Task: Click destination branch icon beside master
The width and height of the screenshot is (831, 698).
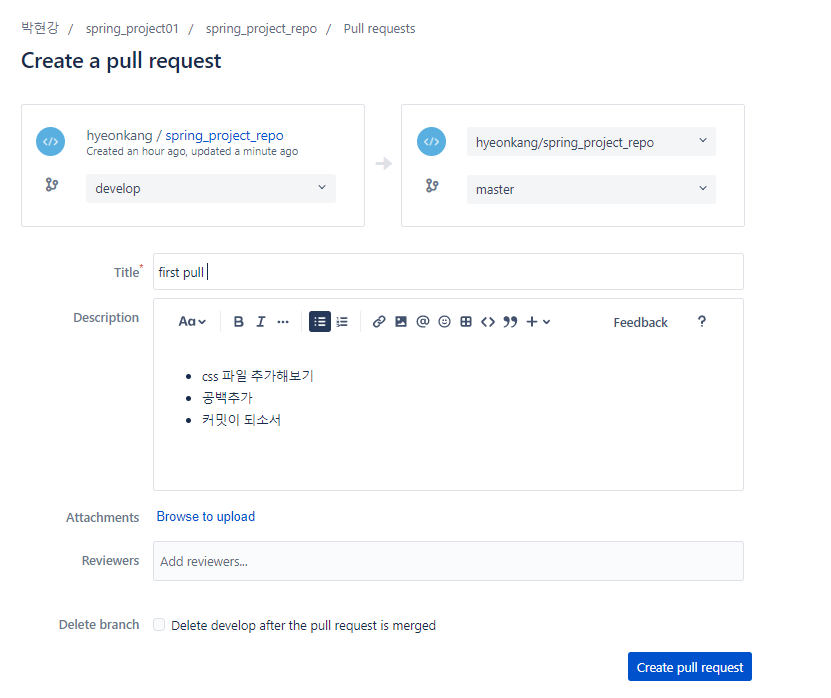Action: click(432, 186)
